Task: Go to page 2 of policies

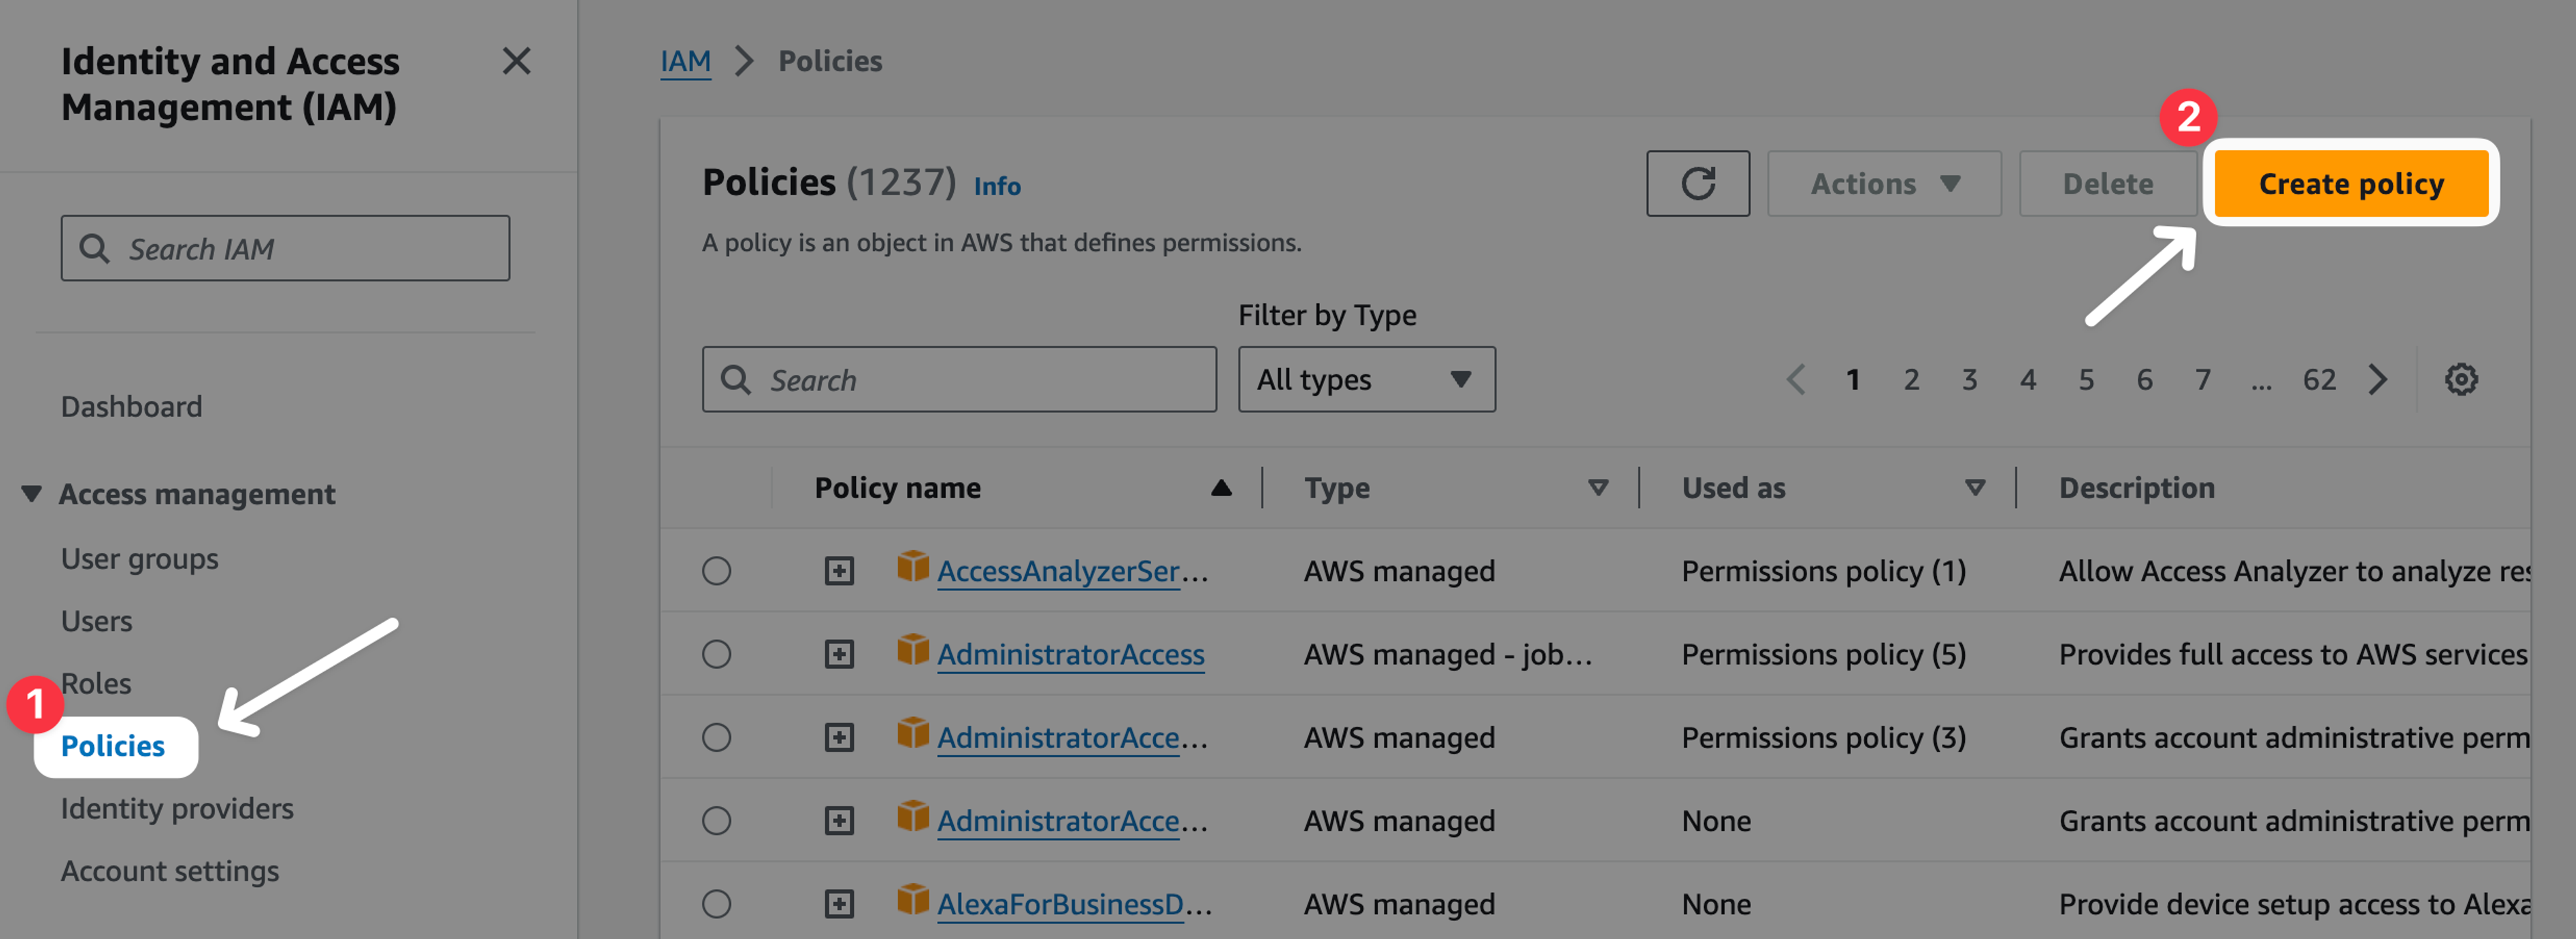Action: pyautogui.click(x=1911, y=379)
